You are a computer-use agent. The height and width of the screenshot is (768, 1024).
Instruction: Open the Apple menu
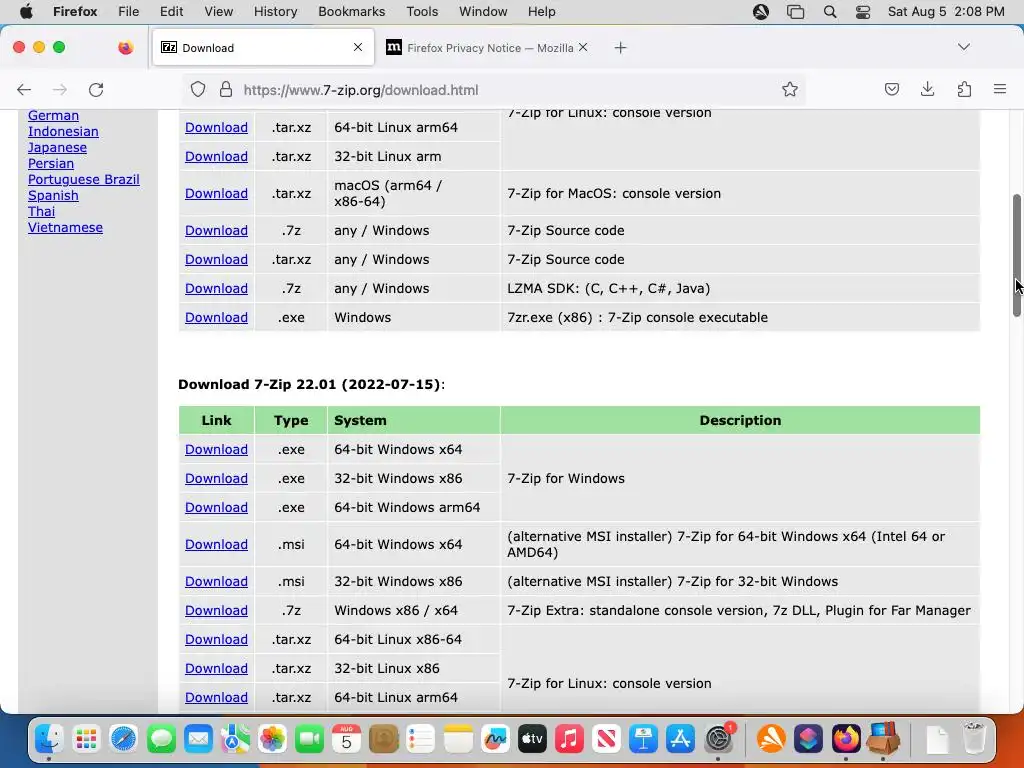point(26,12)
